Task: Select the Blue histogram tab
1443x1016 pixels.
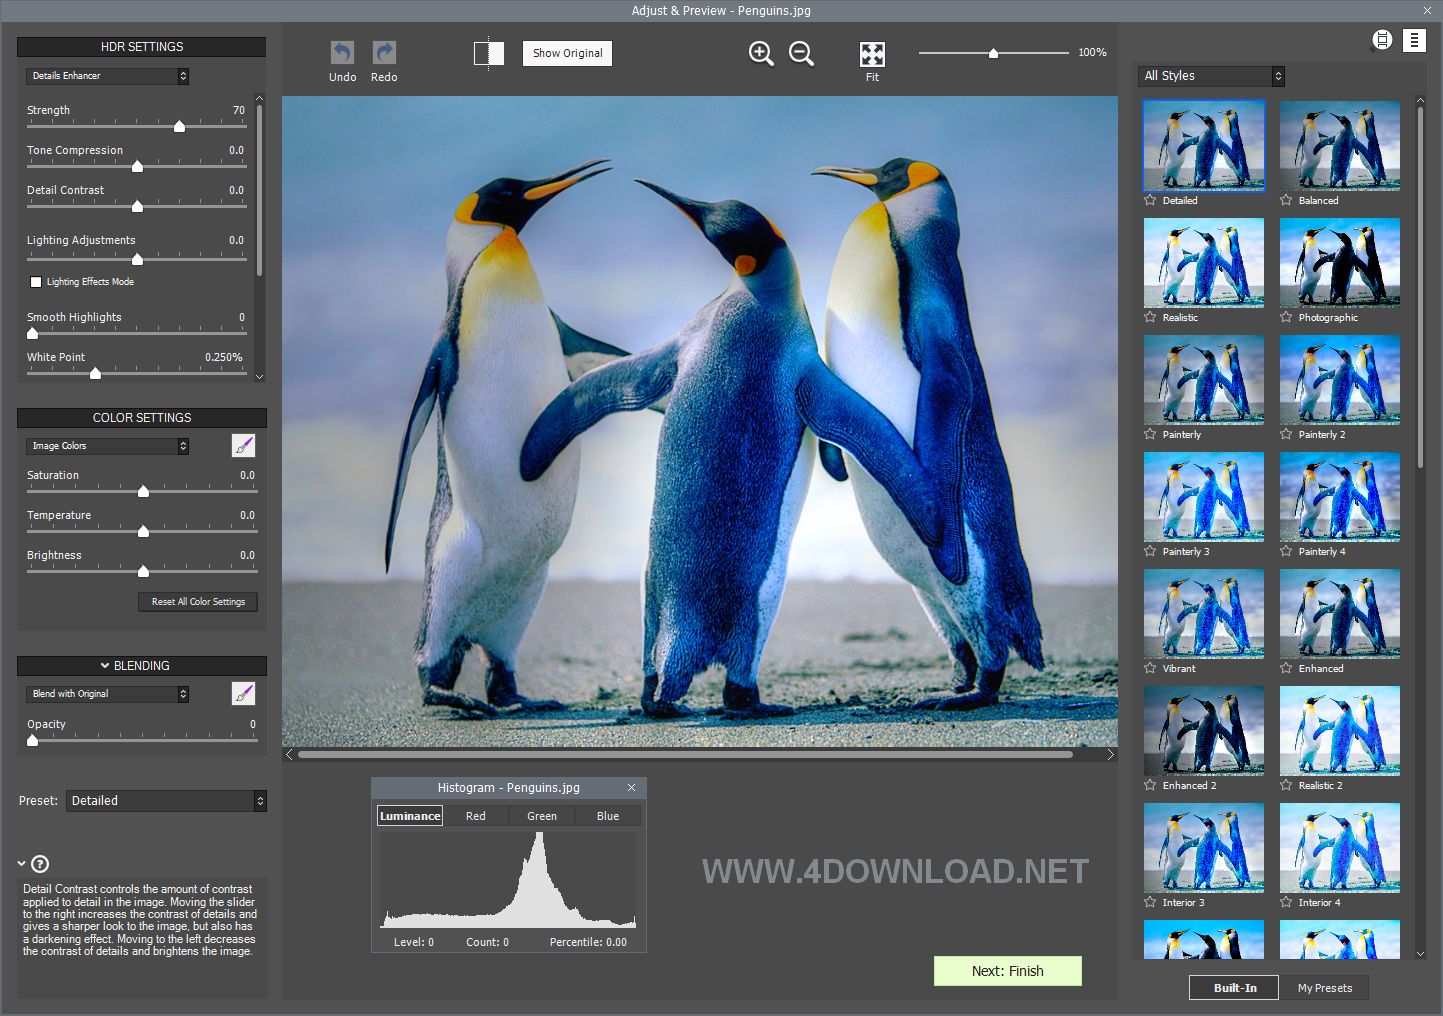Action: click(608, 816)
